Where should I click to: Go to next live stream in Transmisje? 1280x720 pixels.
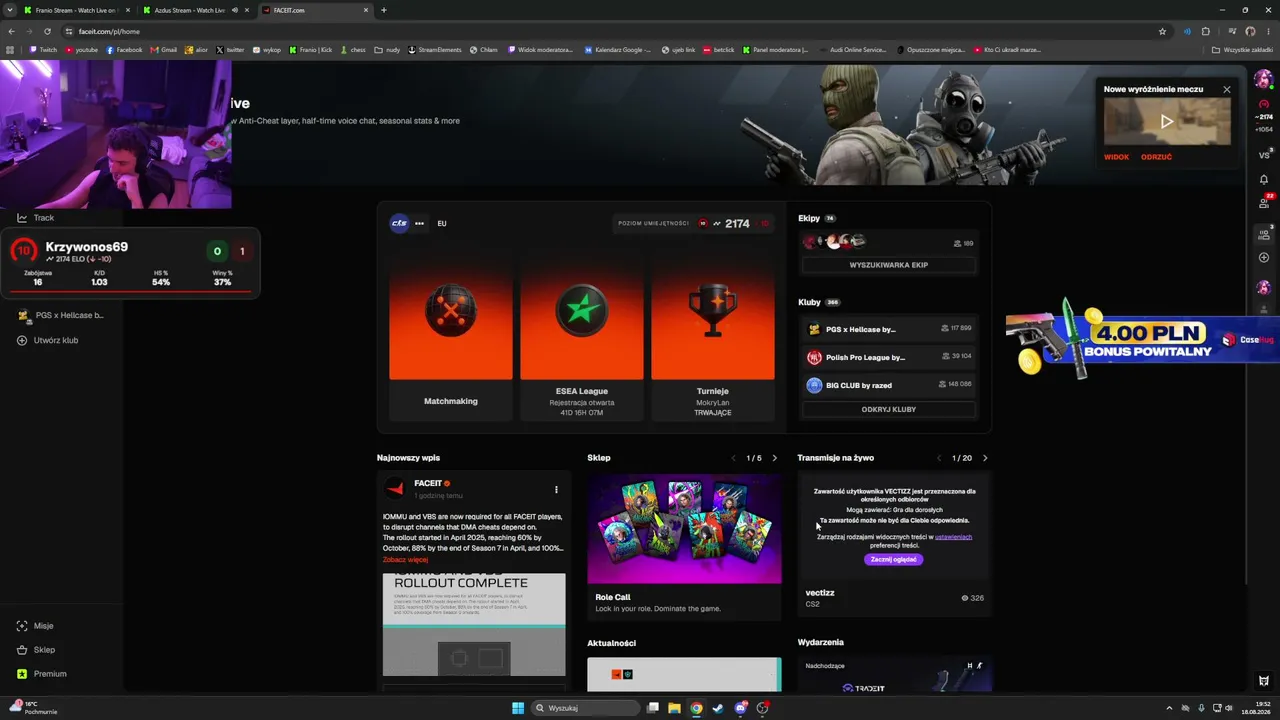985,458
